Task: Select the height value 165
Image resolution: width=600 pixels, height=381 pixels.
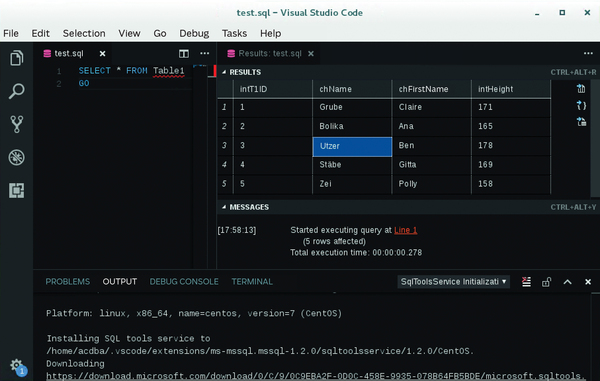Action: tap(511, 127)
